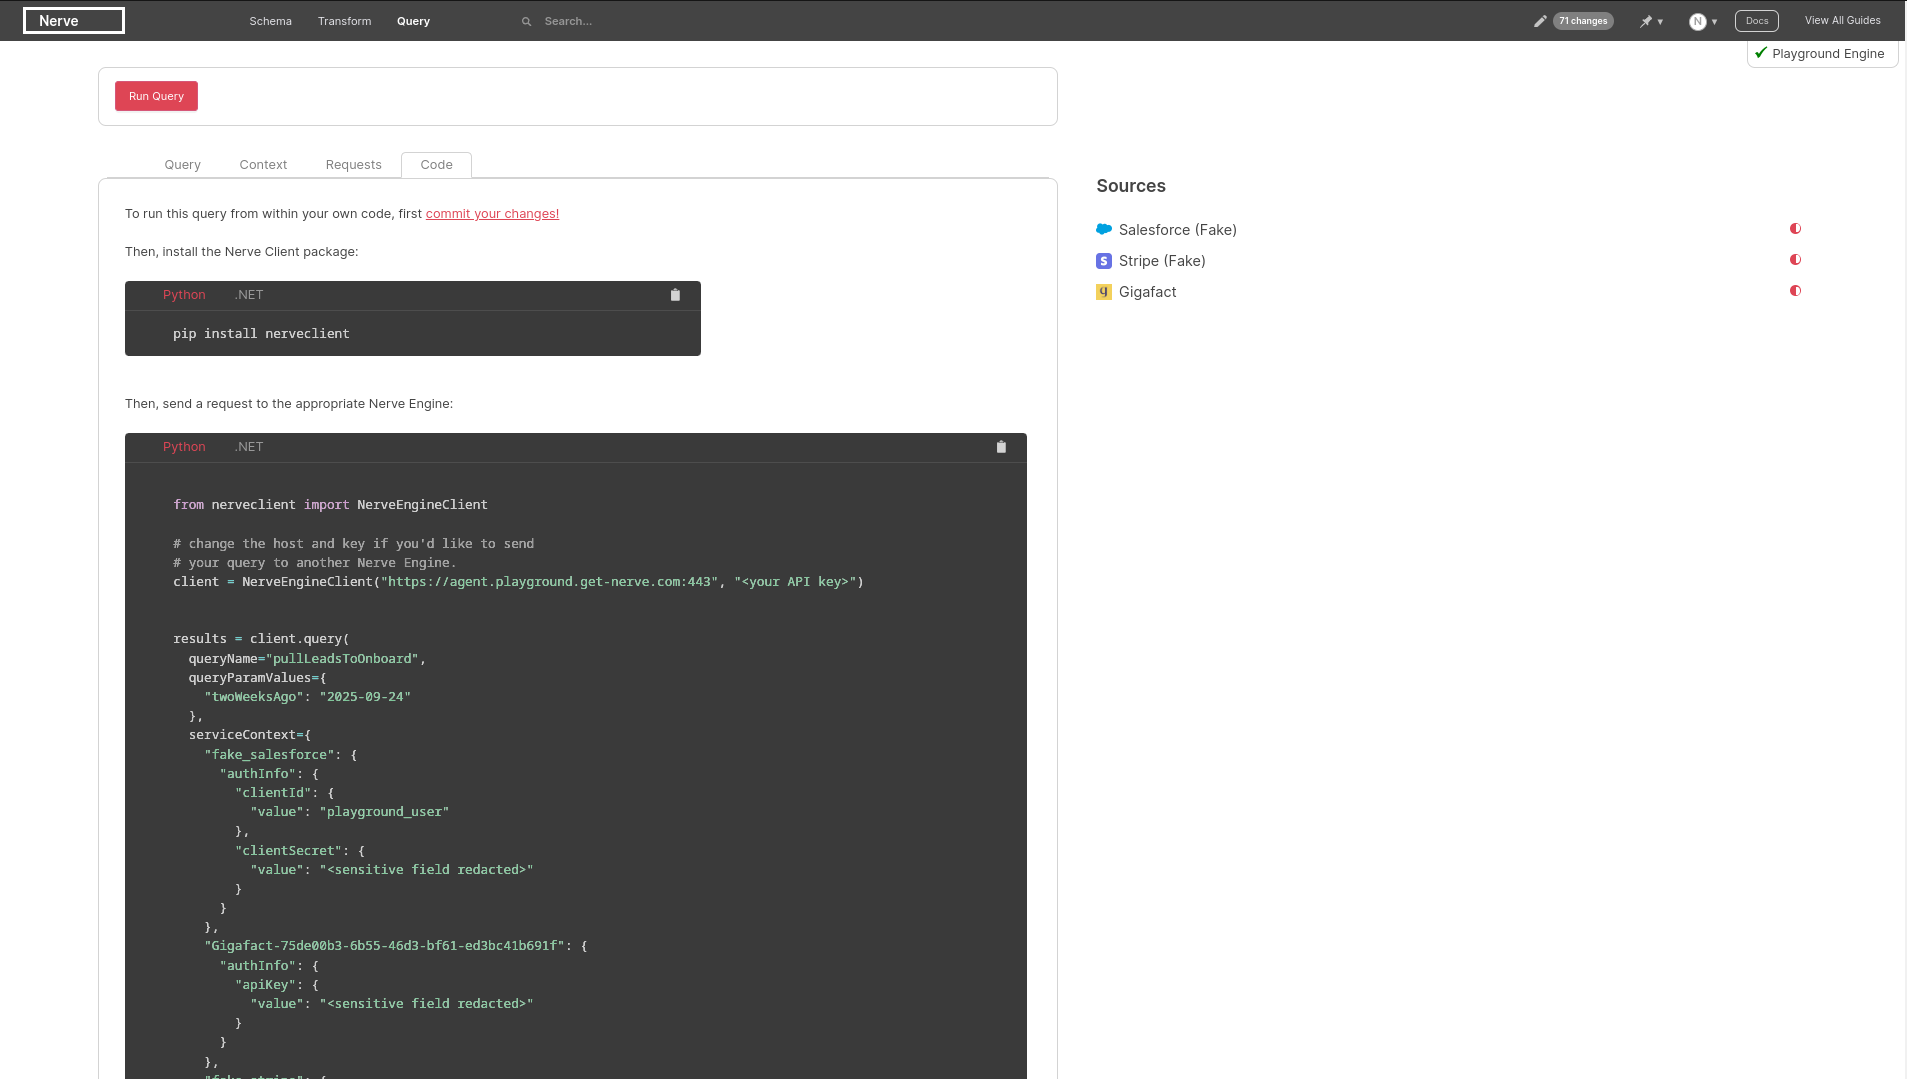Switch to the Requests tab

tap(353, 165)
